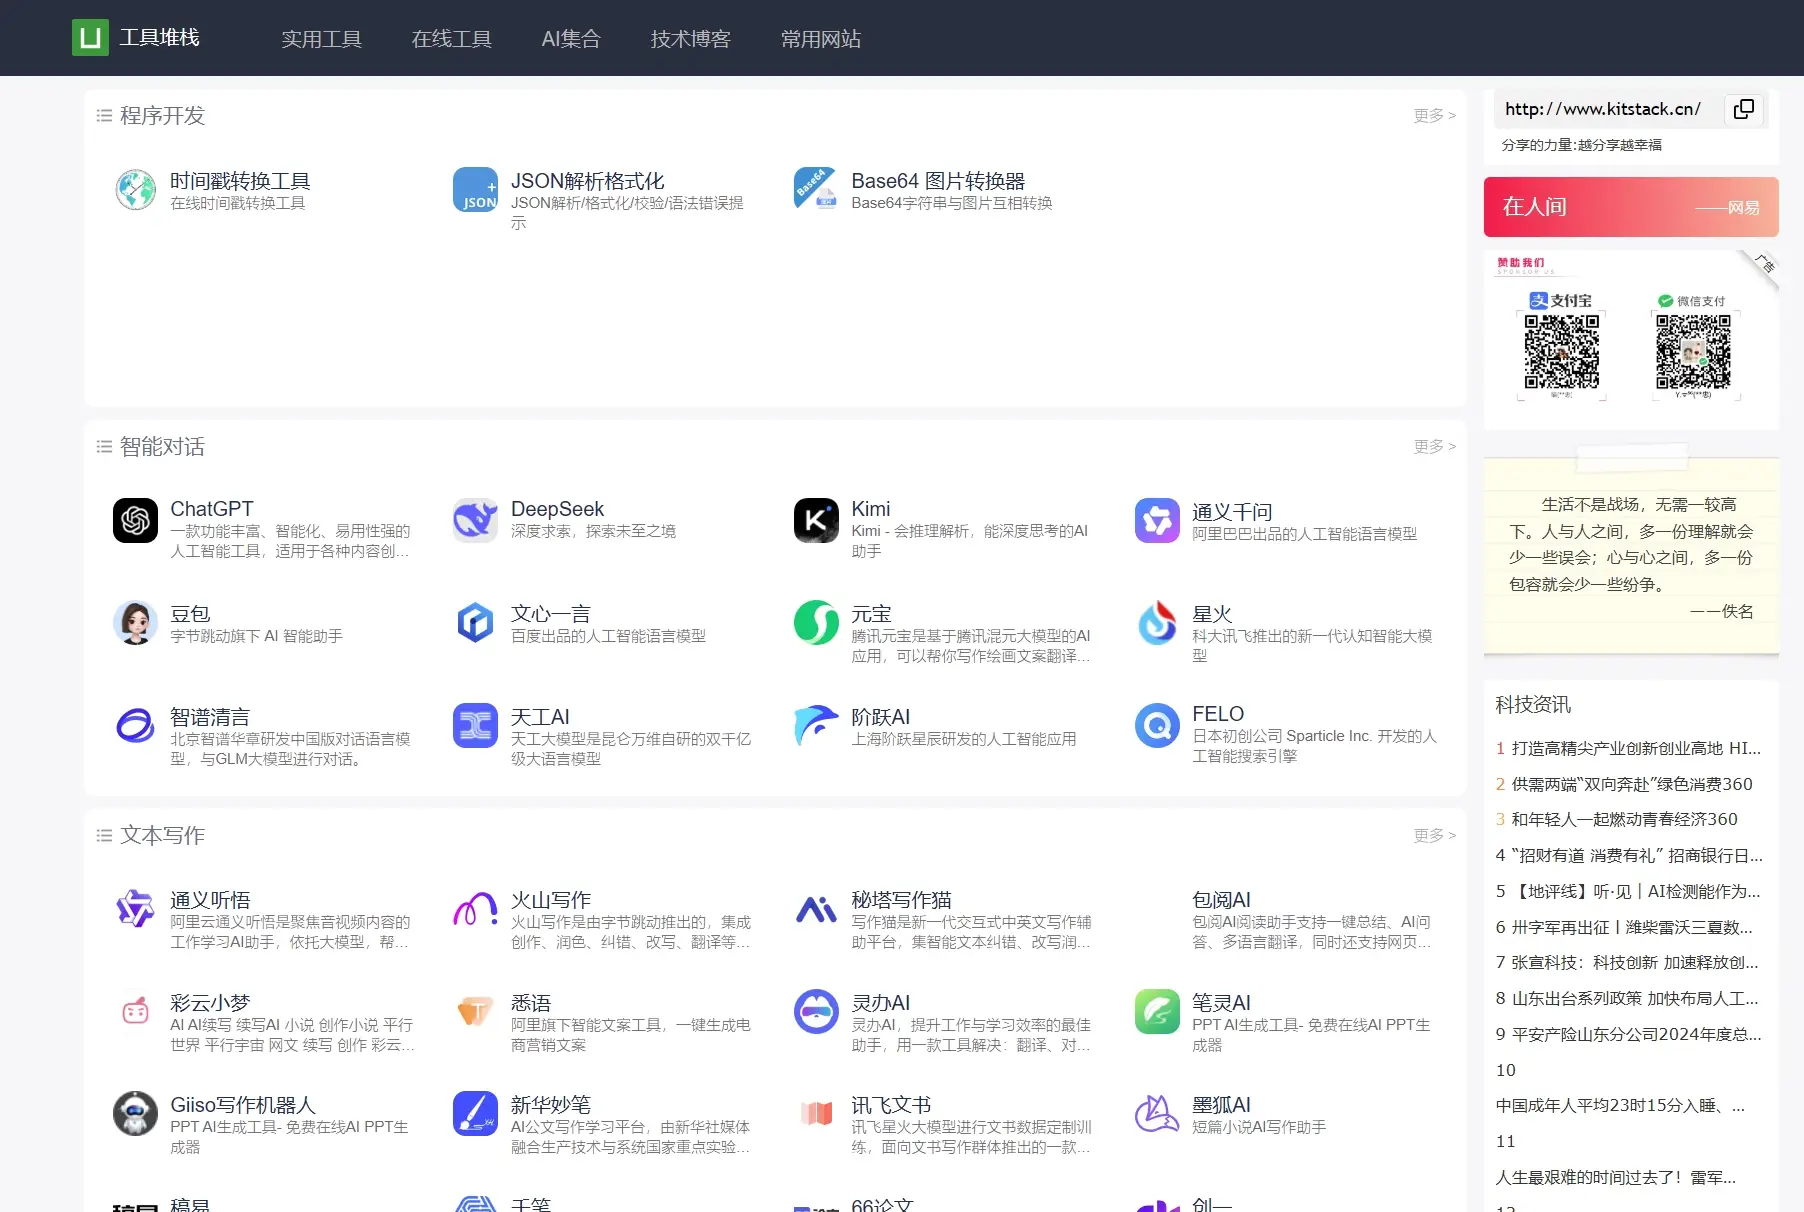
Task: Open the 笔灵AI green icon
Action: tap(1157, 1011)
